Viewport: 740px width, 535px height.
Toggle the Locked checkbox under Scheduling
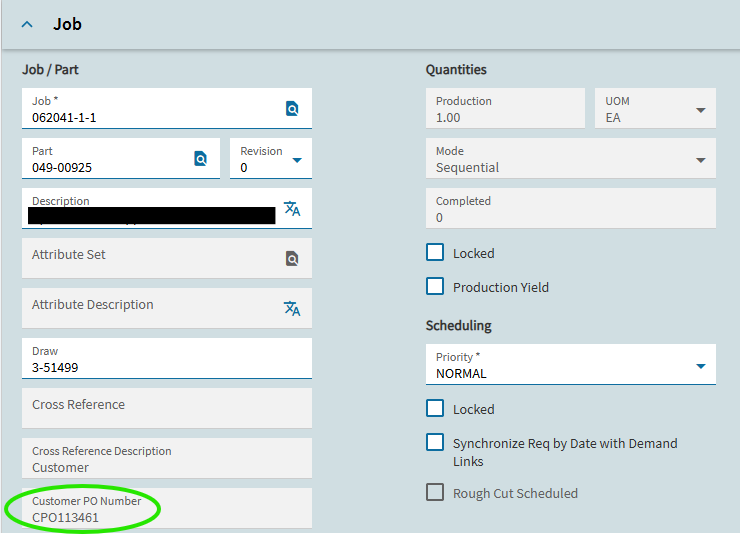point(435,408)
